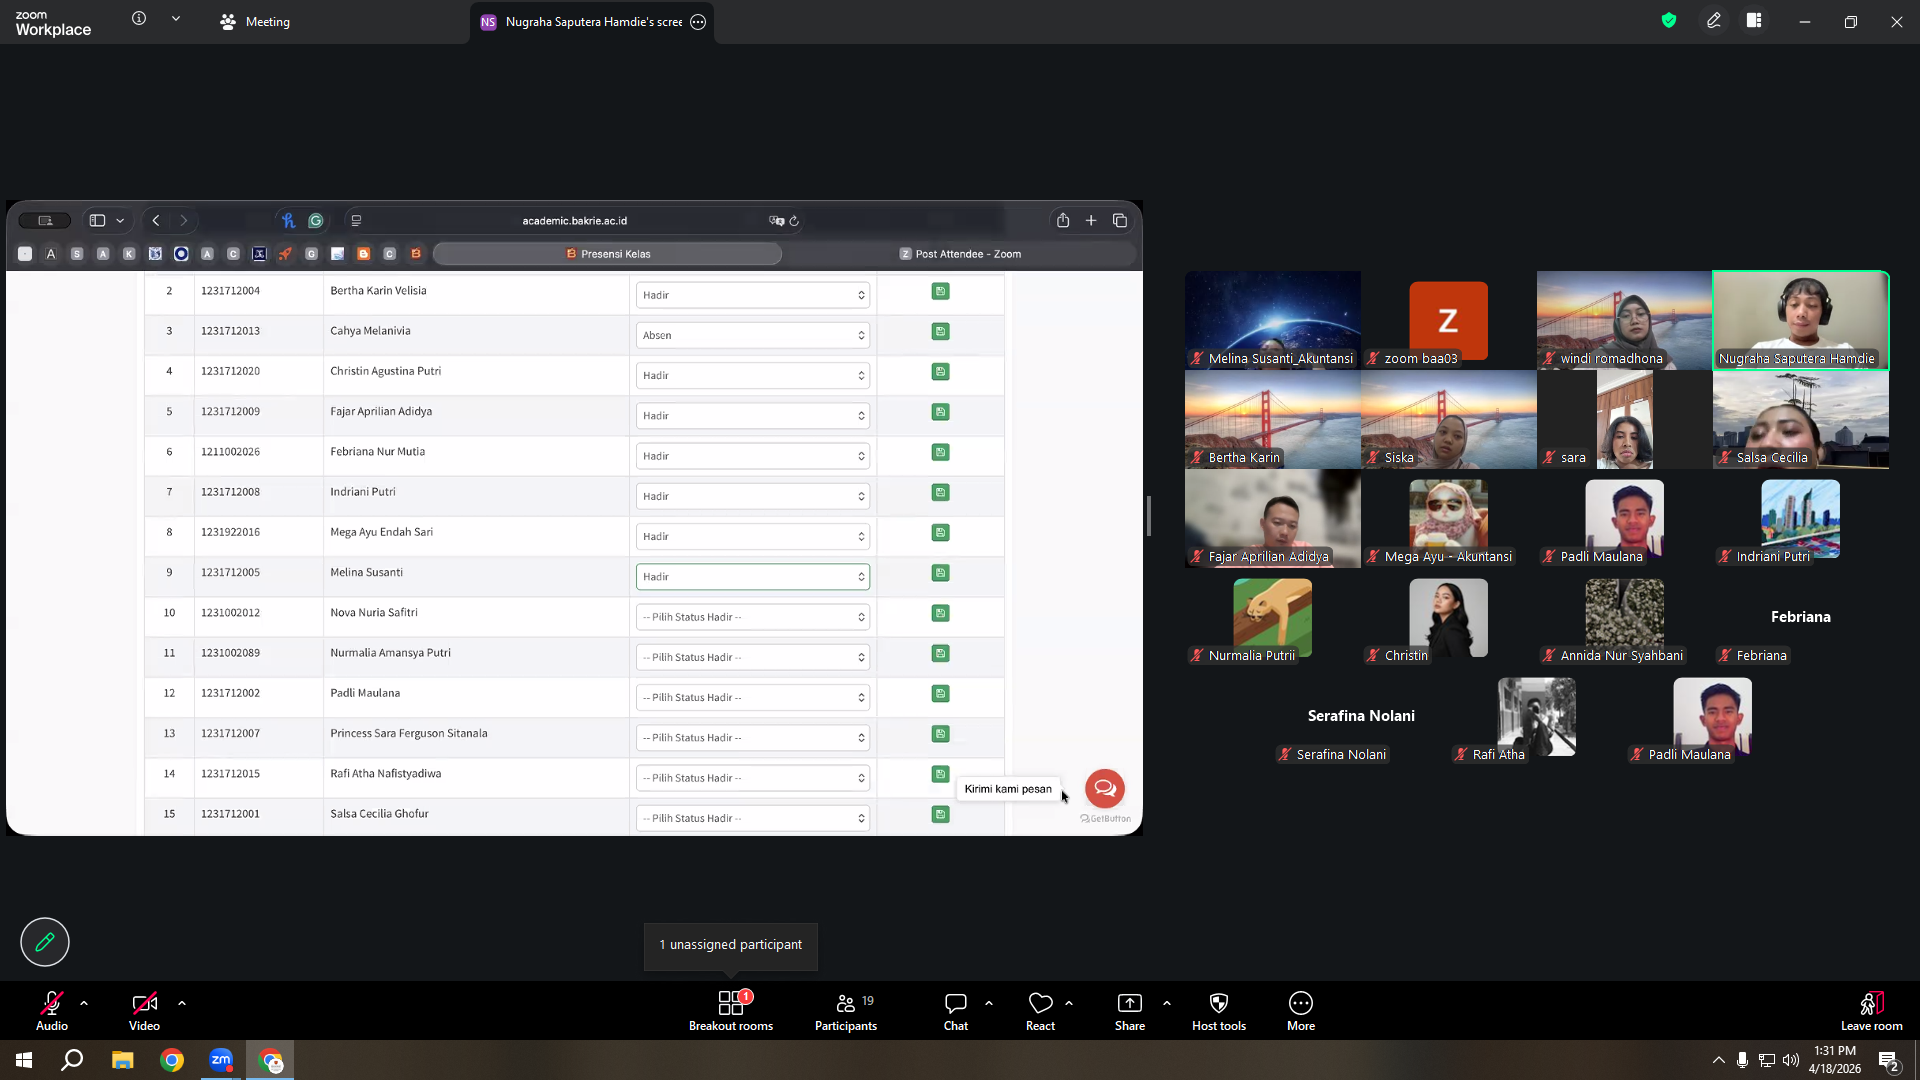Expand Chat options arrow
Viewport: 1920px width, 1080px height.
click(x=989, y=1003)
